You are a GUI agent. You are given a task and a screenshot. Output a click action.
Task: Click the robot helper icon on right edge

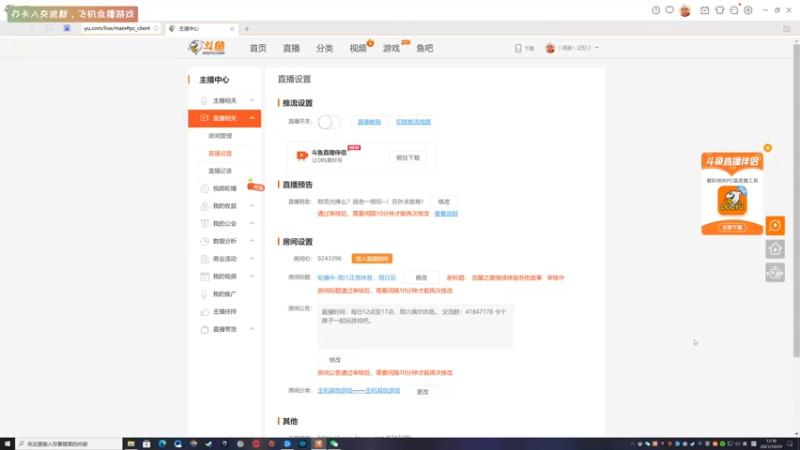775,273
